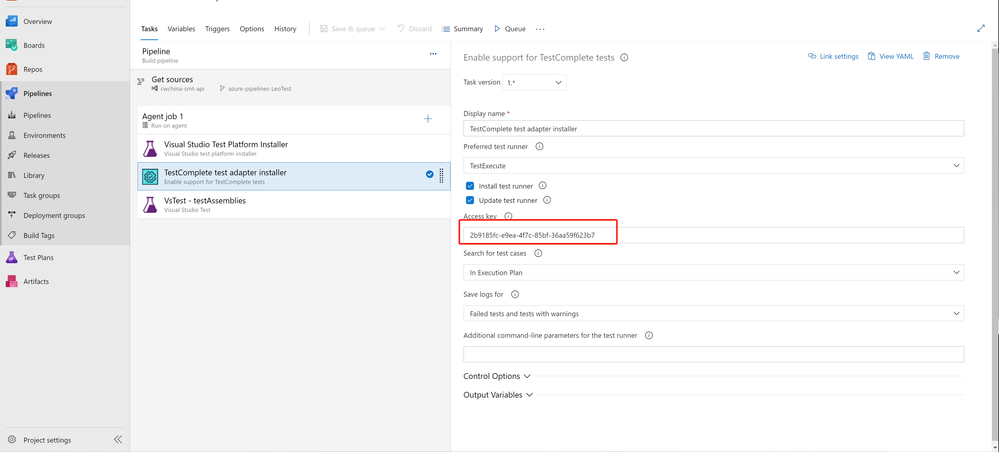
Task: Toggle Update test runner checkbox
Action: (x=470, y=200)
